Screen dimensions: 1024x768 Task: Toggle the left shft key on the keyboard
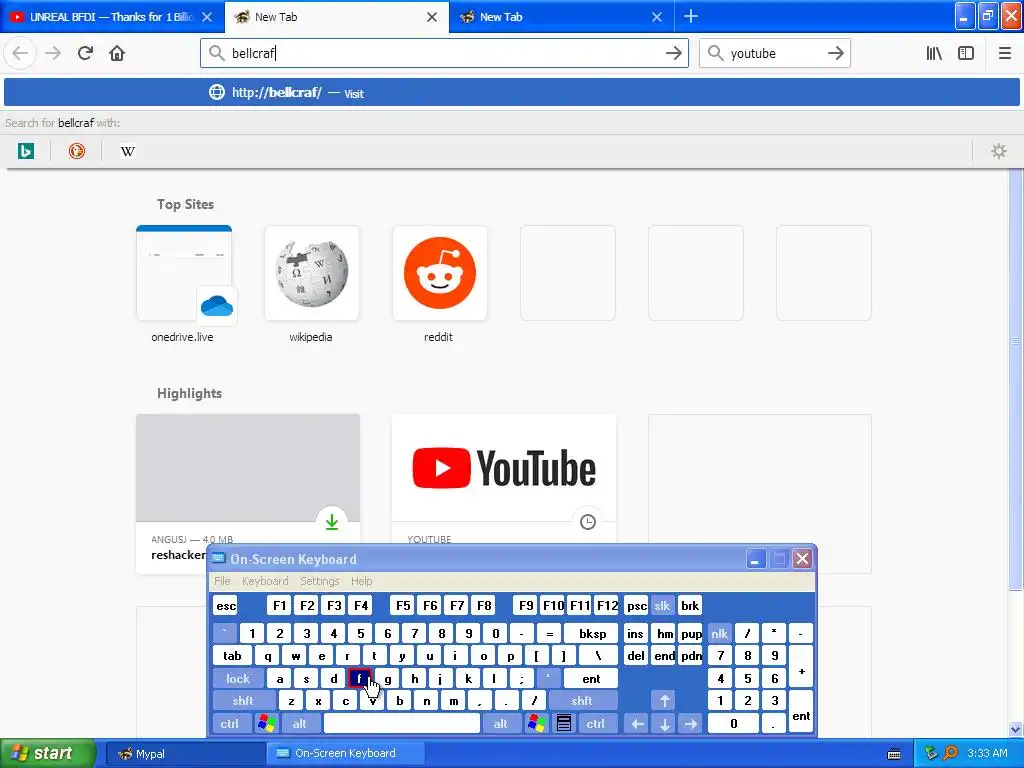[x=243, y=701]
